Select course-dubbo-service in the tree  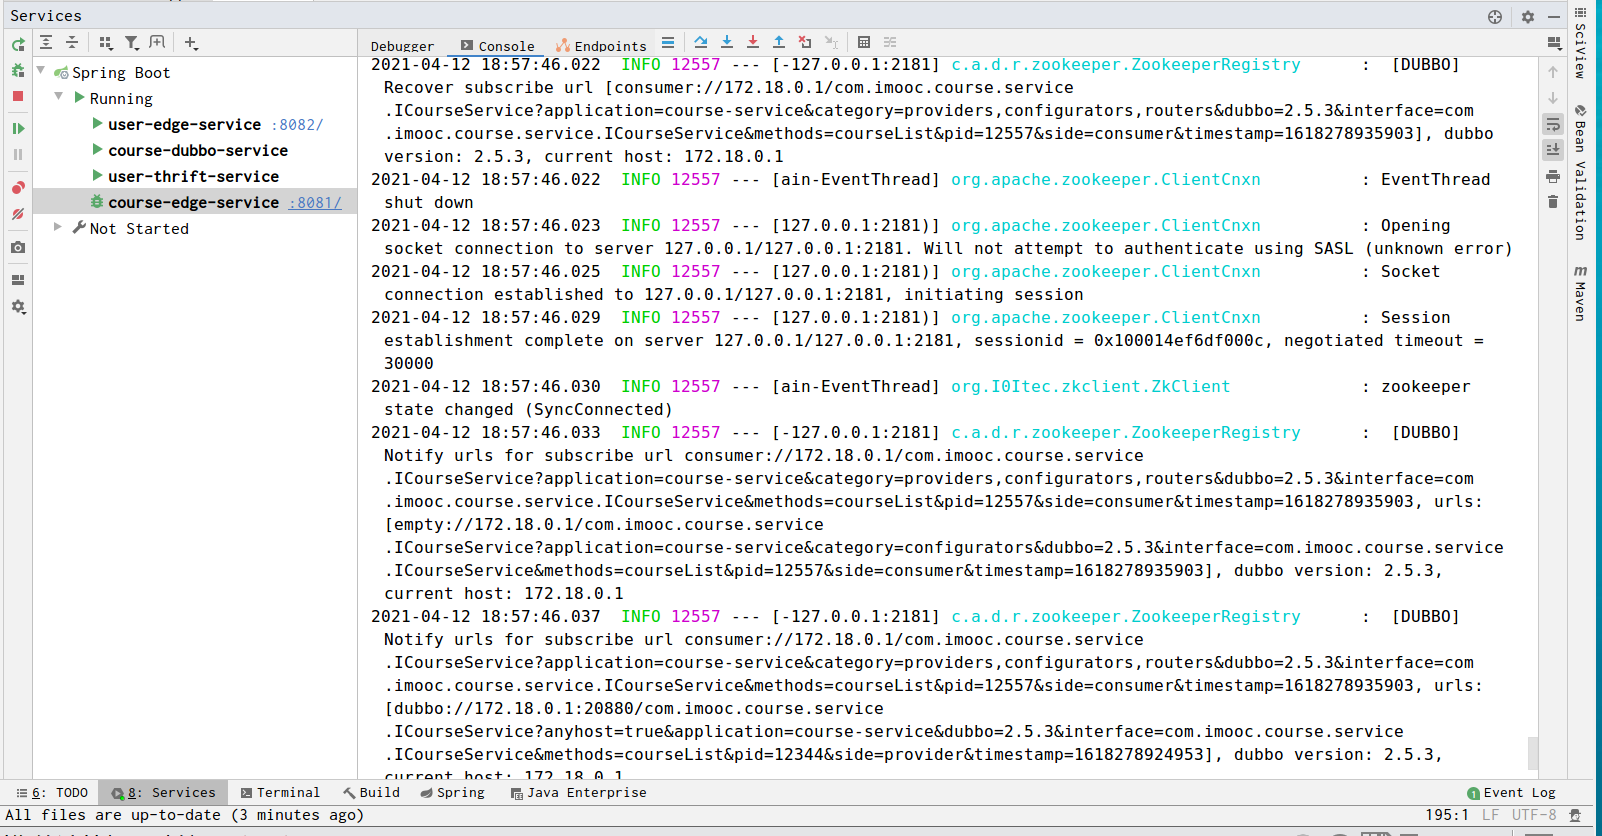click(198, 150)
